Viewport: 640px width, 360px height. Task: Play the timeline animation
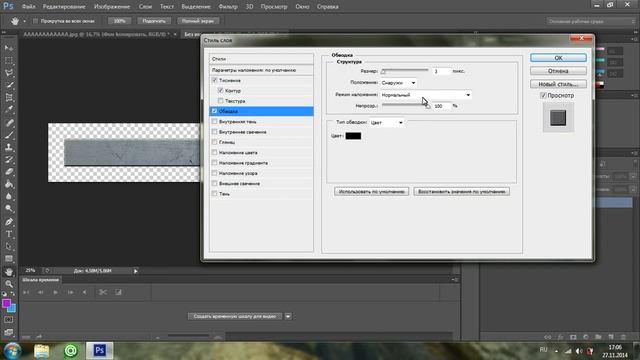pos(56,292)
